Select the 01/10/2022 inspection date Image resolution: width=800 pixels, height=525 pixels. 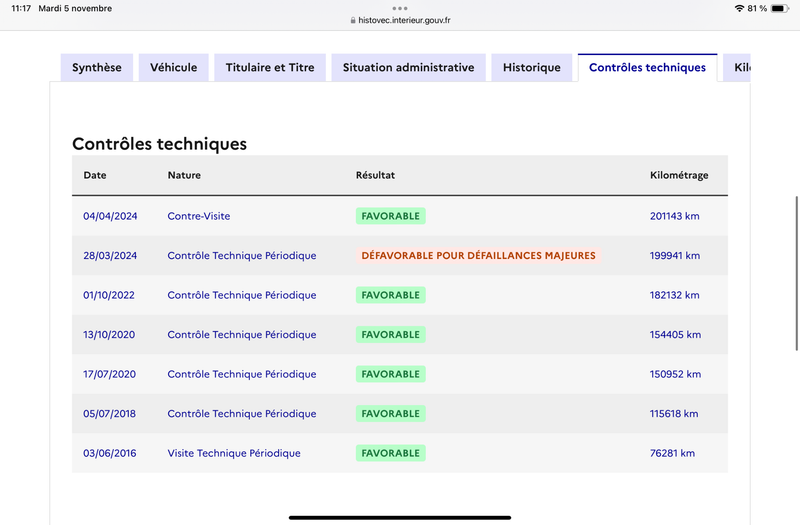click(x=109, y=295)
